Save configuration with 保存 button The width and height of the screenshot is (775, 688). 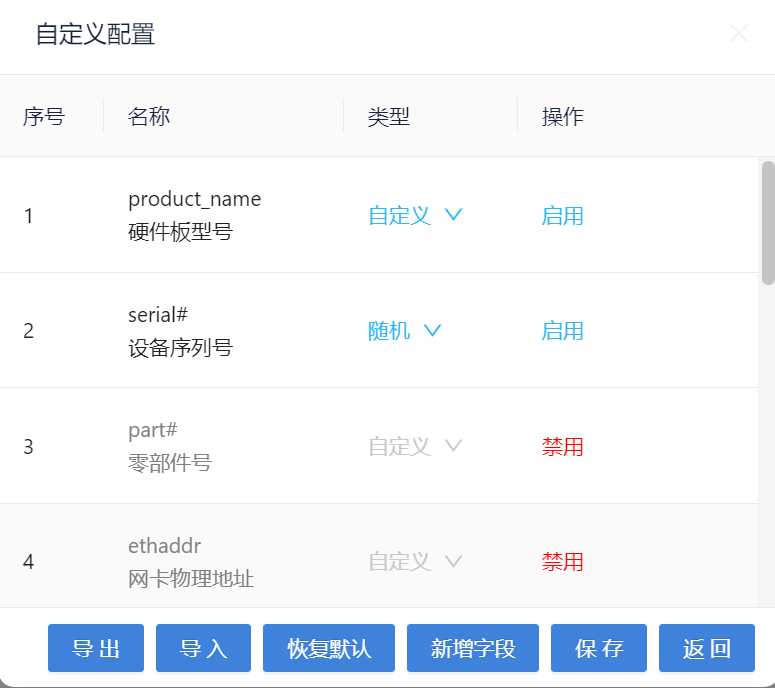pos(599,648)
